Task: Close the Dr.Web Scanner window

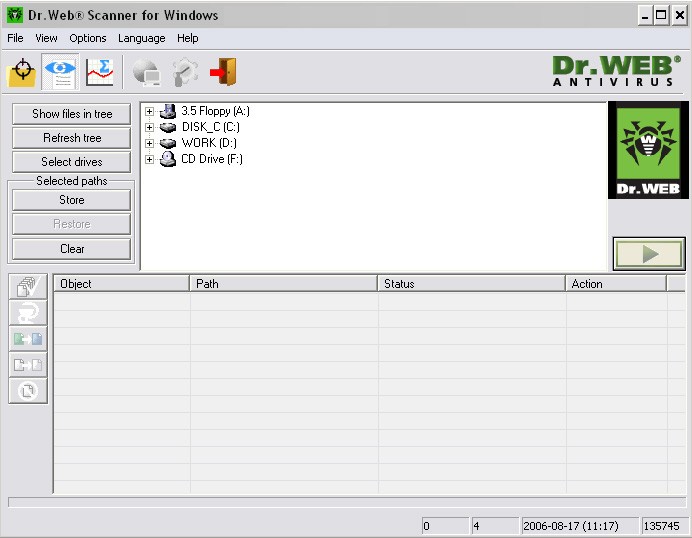Action: (679, 15)
